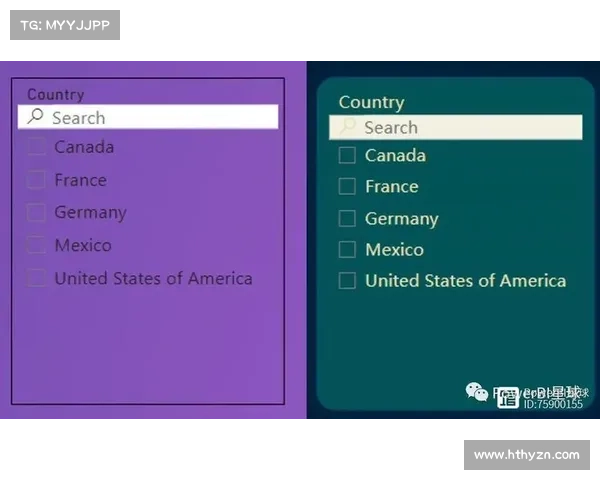This screenshot has height=480, width=600.
Task: Tick the France checkbox in the purple slicer
Action: point(36,180)
